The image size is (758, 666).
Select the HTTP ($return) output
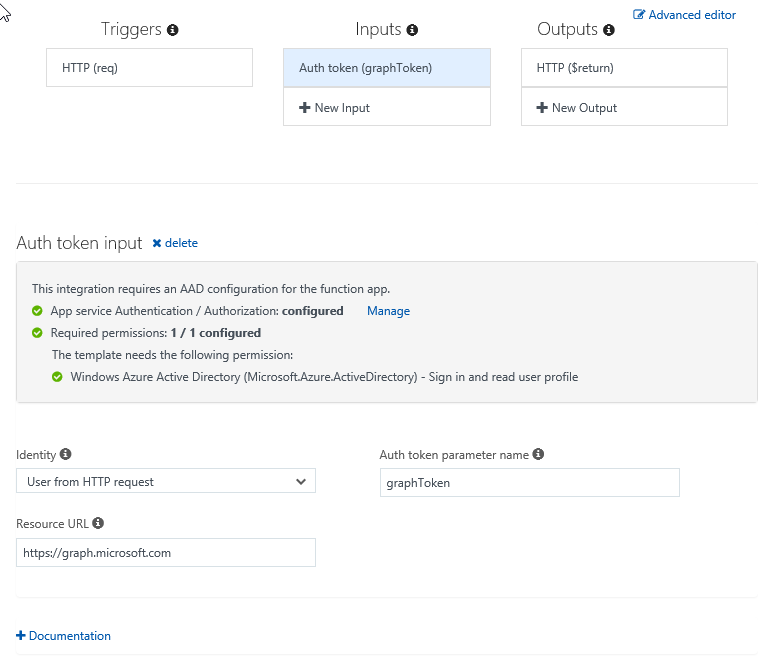tap(624, 68)
